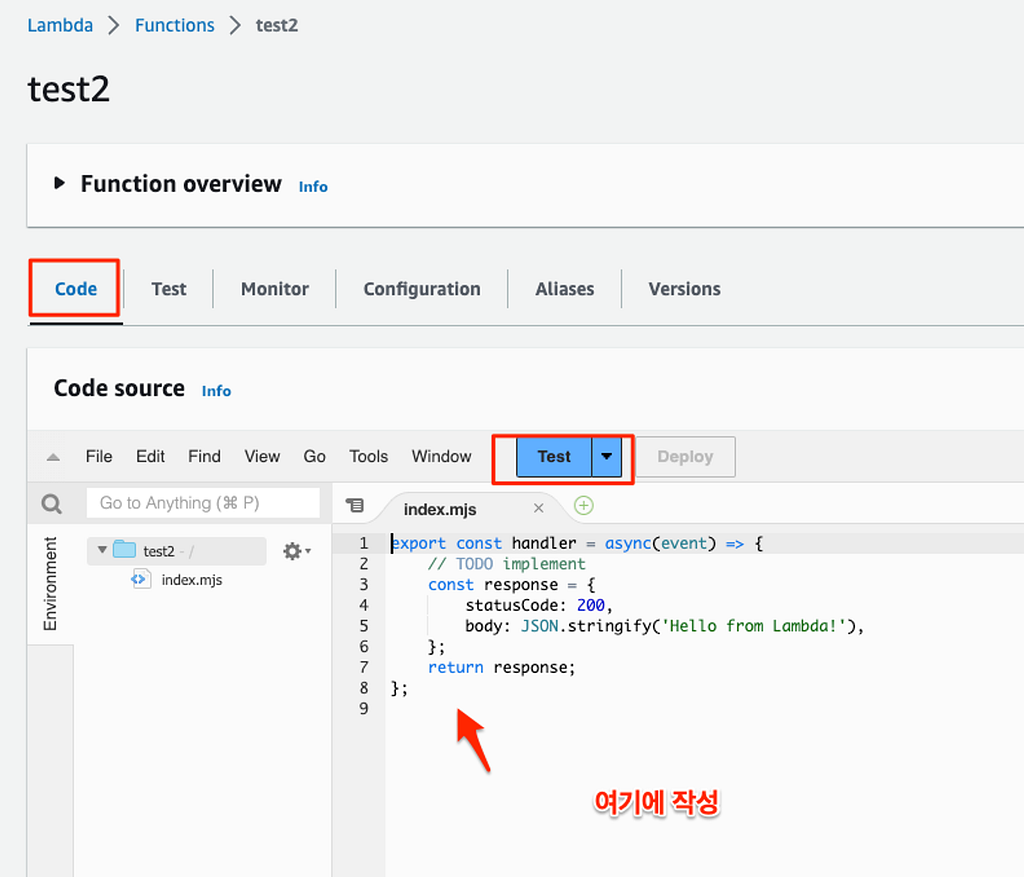The height and width of the screenshot is (877, 1024).
Task: Collapse the test2 folder tree arrow
Action: 102,550
